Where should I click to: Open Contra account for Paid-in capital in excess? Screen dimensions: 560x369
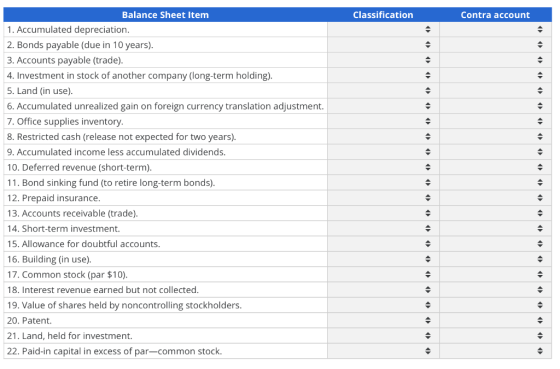(495, 351)
